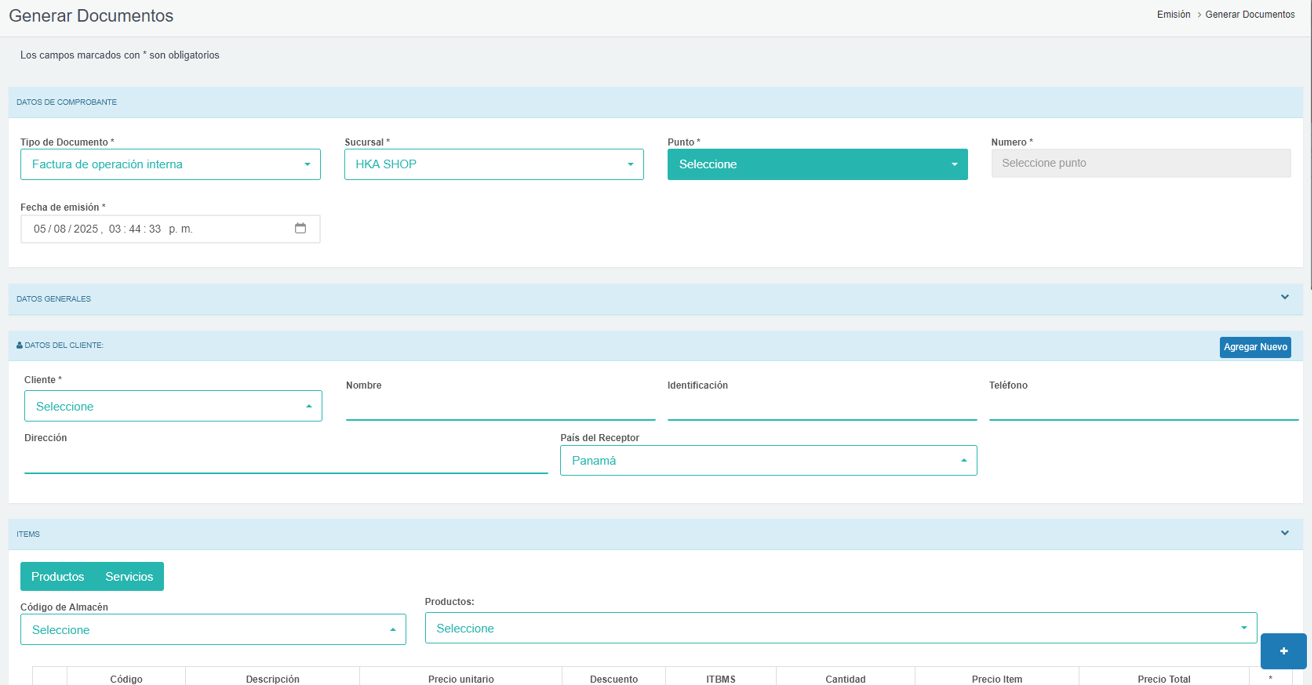Click the Dirección input field
The width and height of the screenshot is (1312, 685).
pos(285,460)
